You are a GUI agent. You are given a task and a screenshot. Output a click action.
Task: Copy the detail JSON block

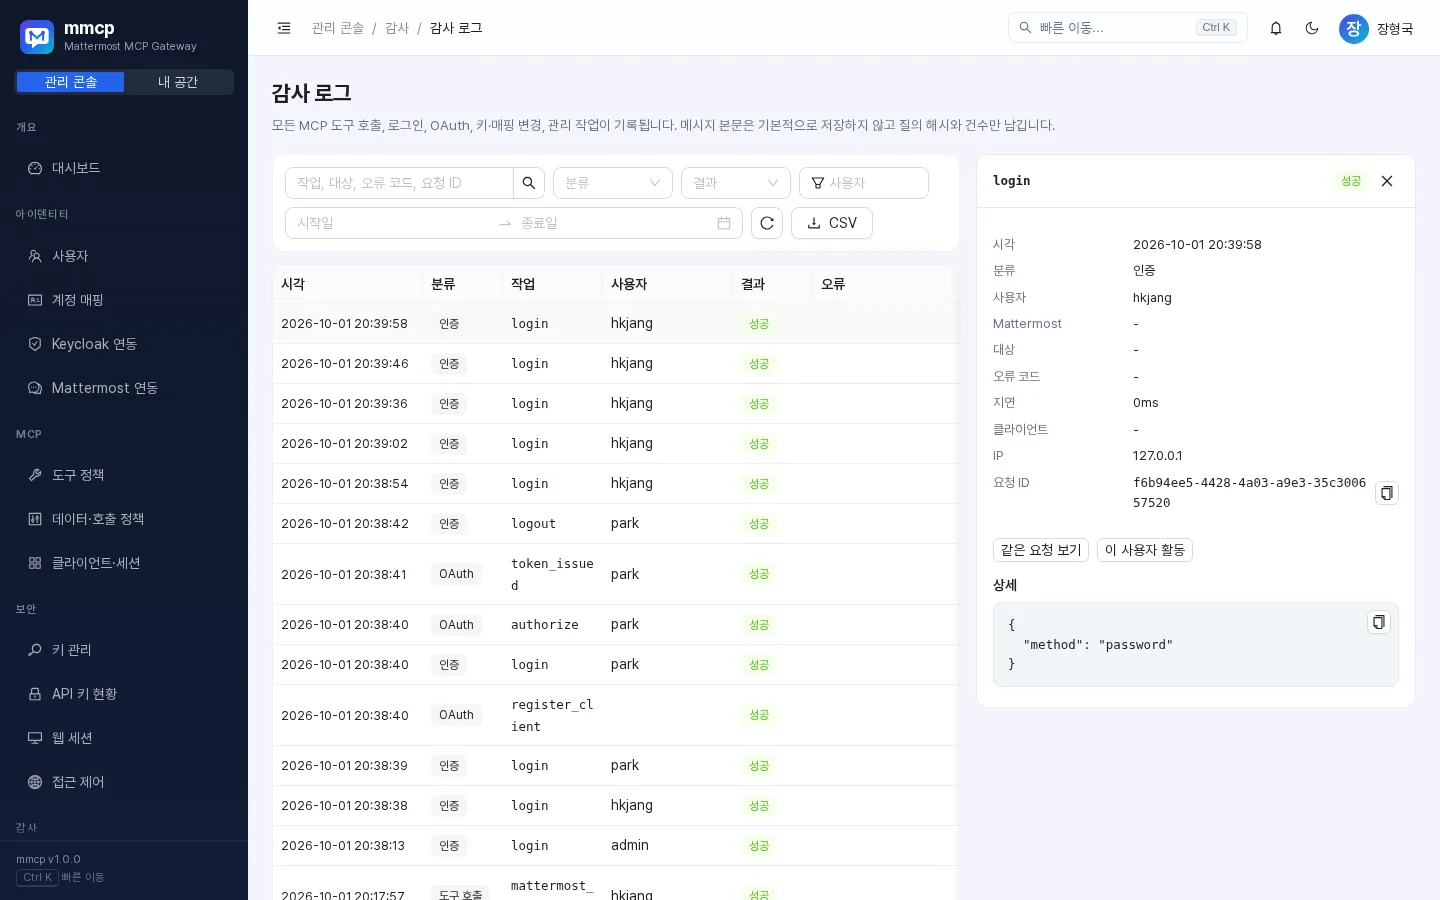(1378, 622)
